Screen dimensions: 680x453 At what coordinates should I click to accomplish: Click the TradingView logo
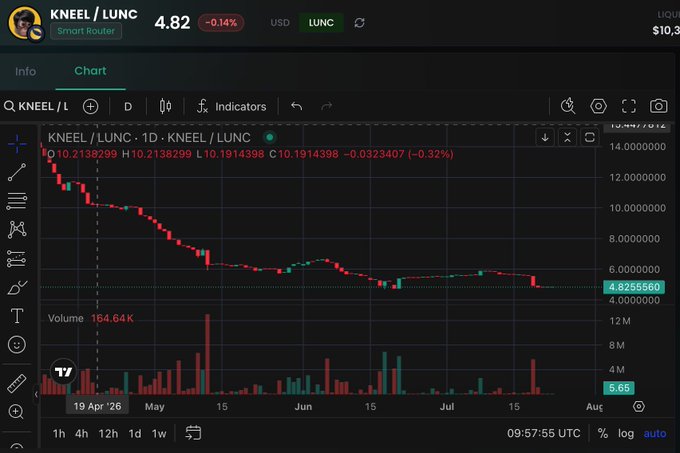coord(63,372)
